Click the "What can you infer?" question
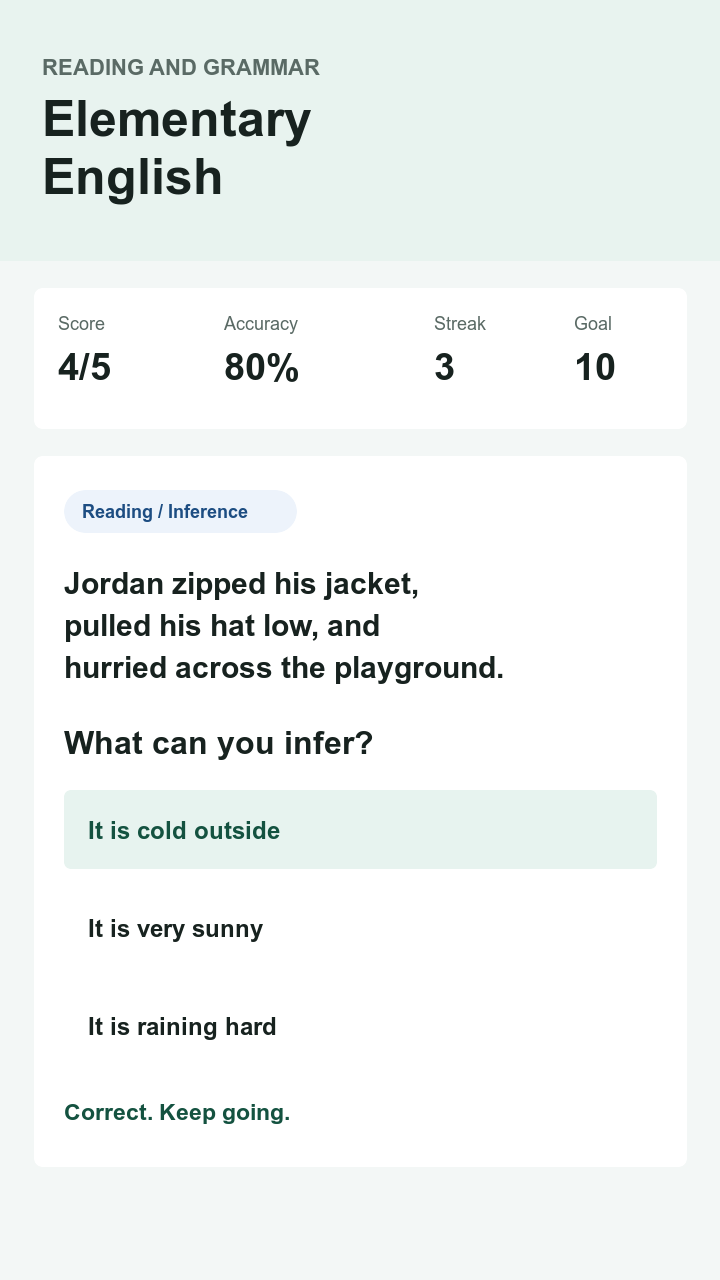Image resolution: width=720 pixels, height=1280 pixels. click(218, 743)
